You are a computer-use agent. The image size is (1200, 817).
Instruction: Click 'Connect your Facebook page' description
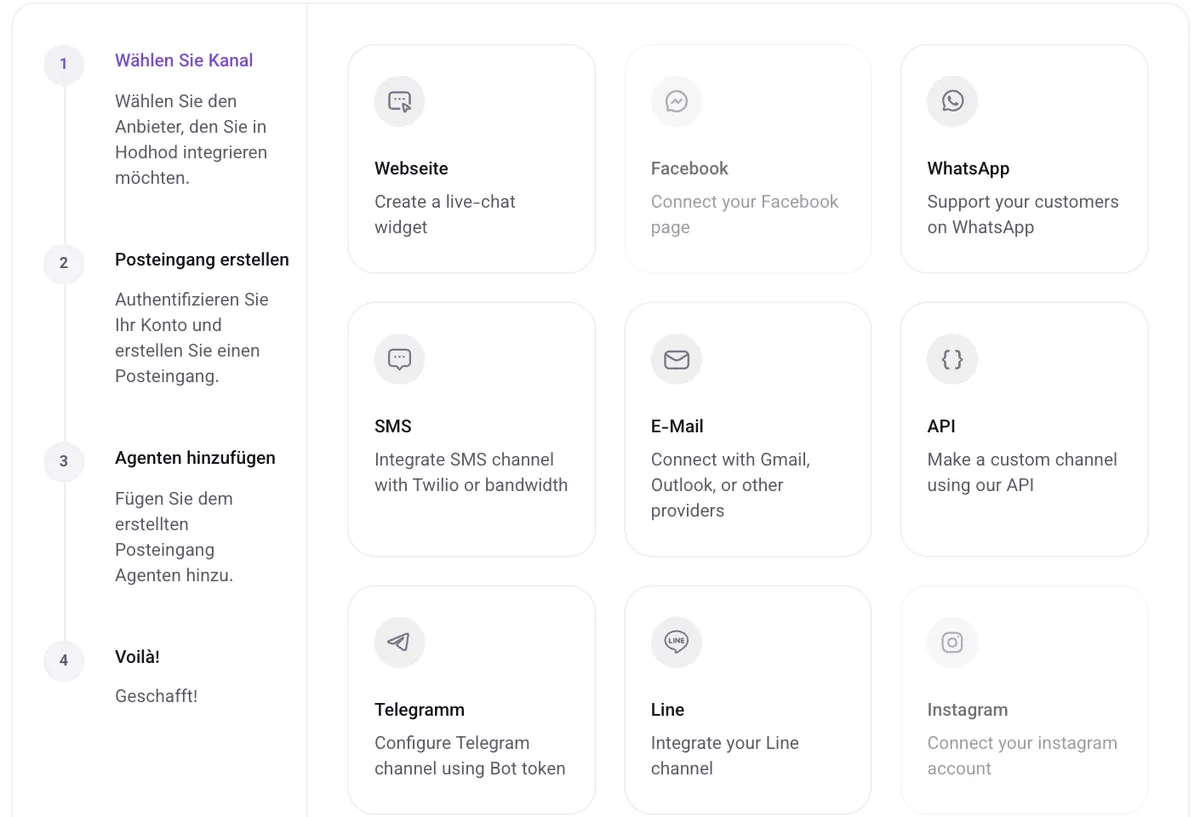pyautogui.click(x=745, y=214)
